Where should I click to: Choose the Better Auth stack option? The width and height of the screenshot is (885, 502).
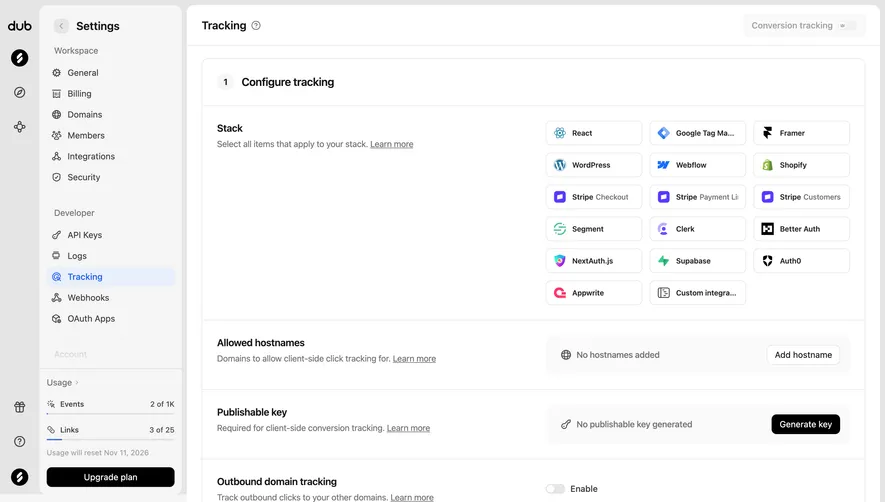[801, 229]
